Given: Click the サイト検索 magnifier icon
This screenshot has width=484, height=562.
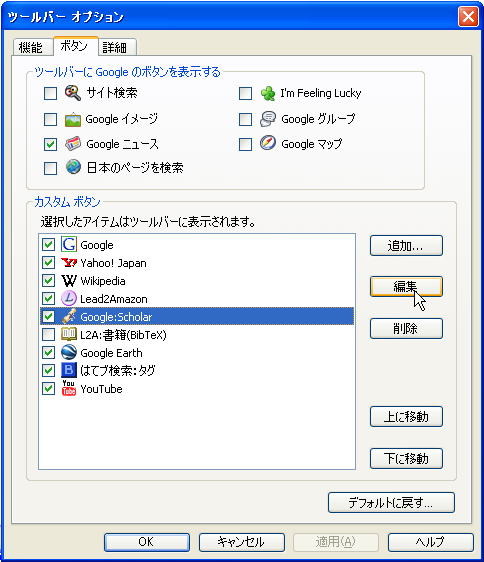Looking at the screenshot, I should click(x=73, y=93).
